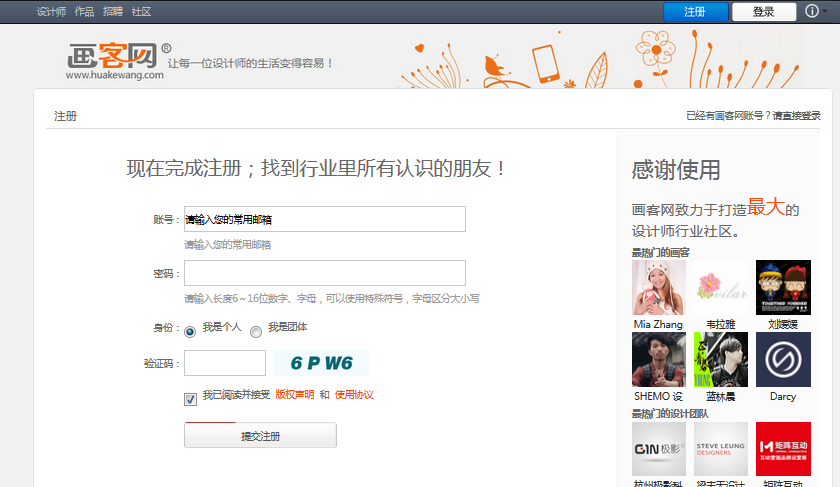Expand the dropdown arrow beside the info icon
This screenshot has width=840, height=487.
(x=826, y=13)
